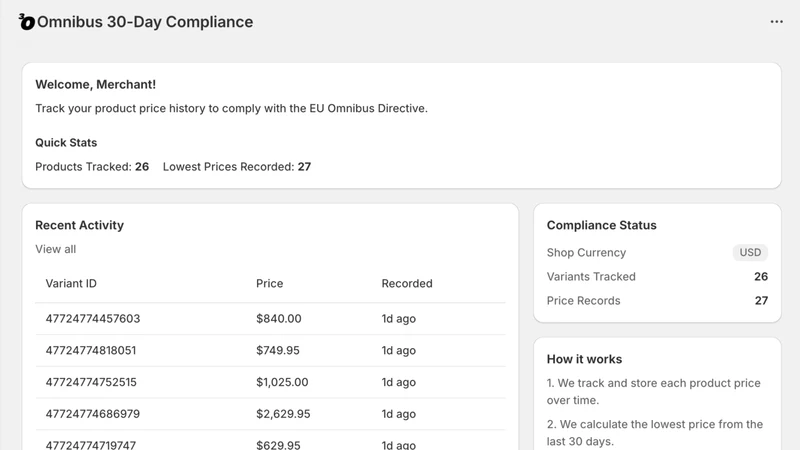Open the three-dot more options menu
Viewport: 800px width, 450px height.
pos(777,21)
